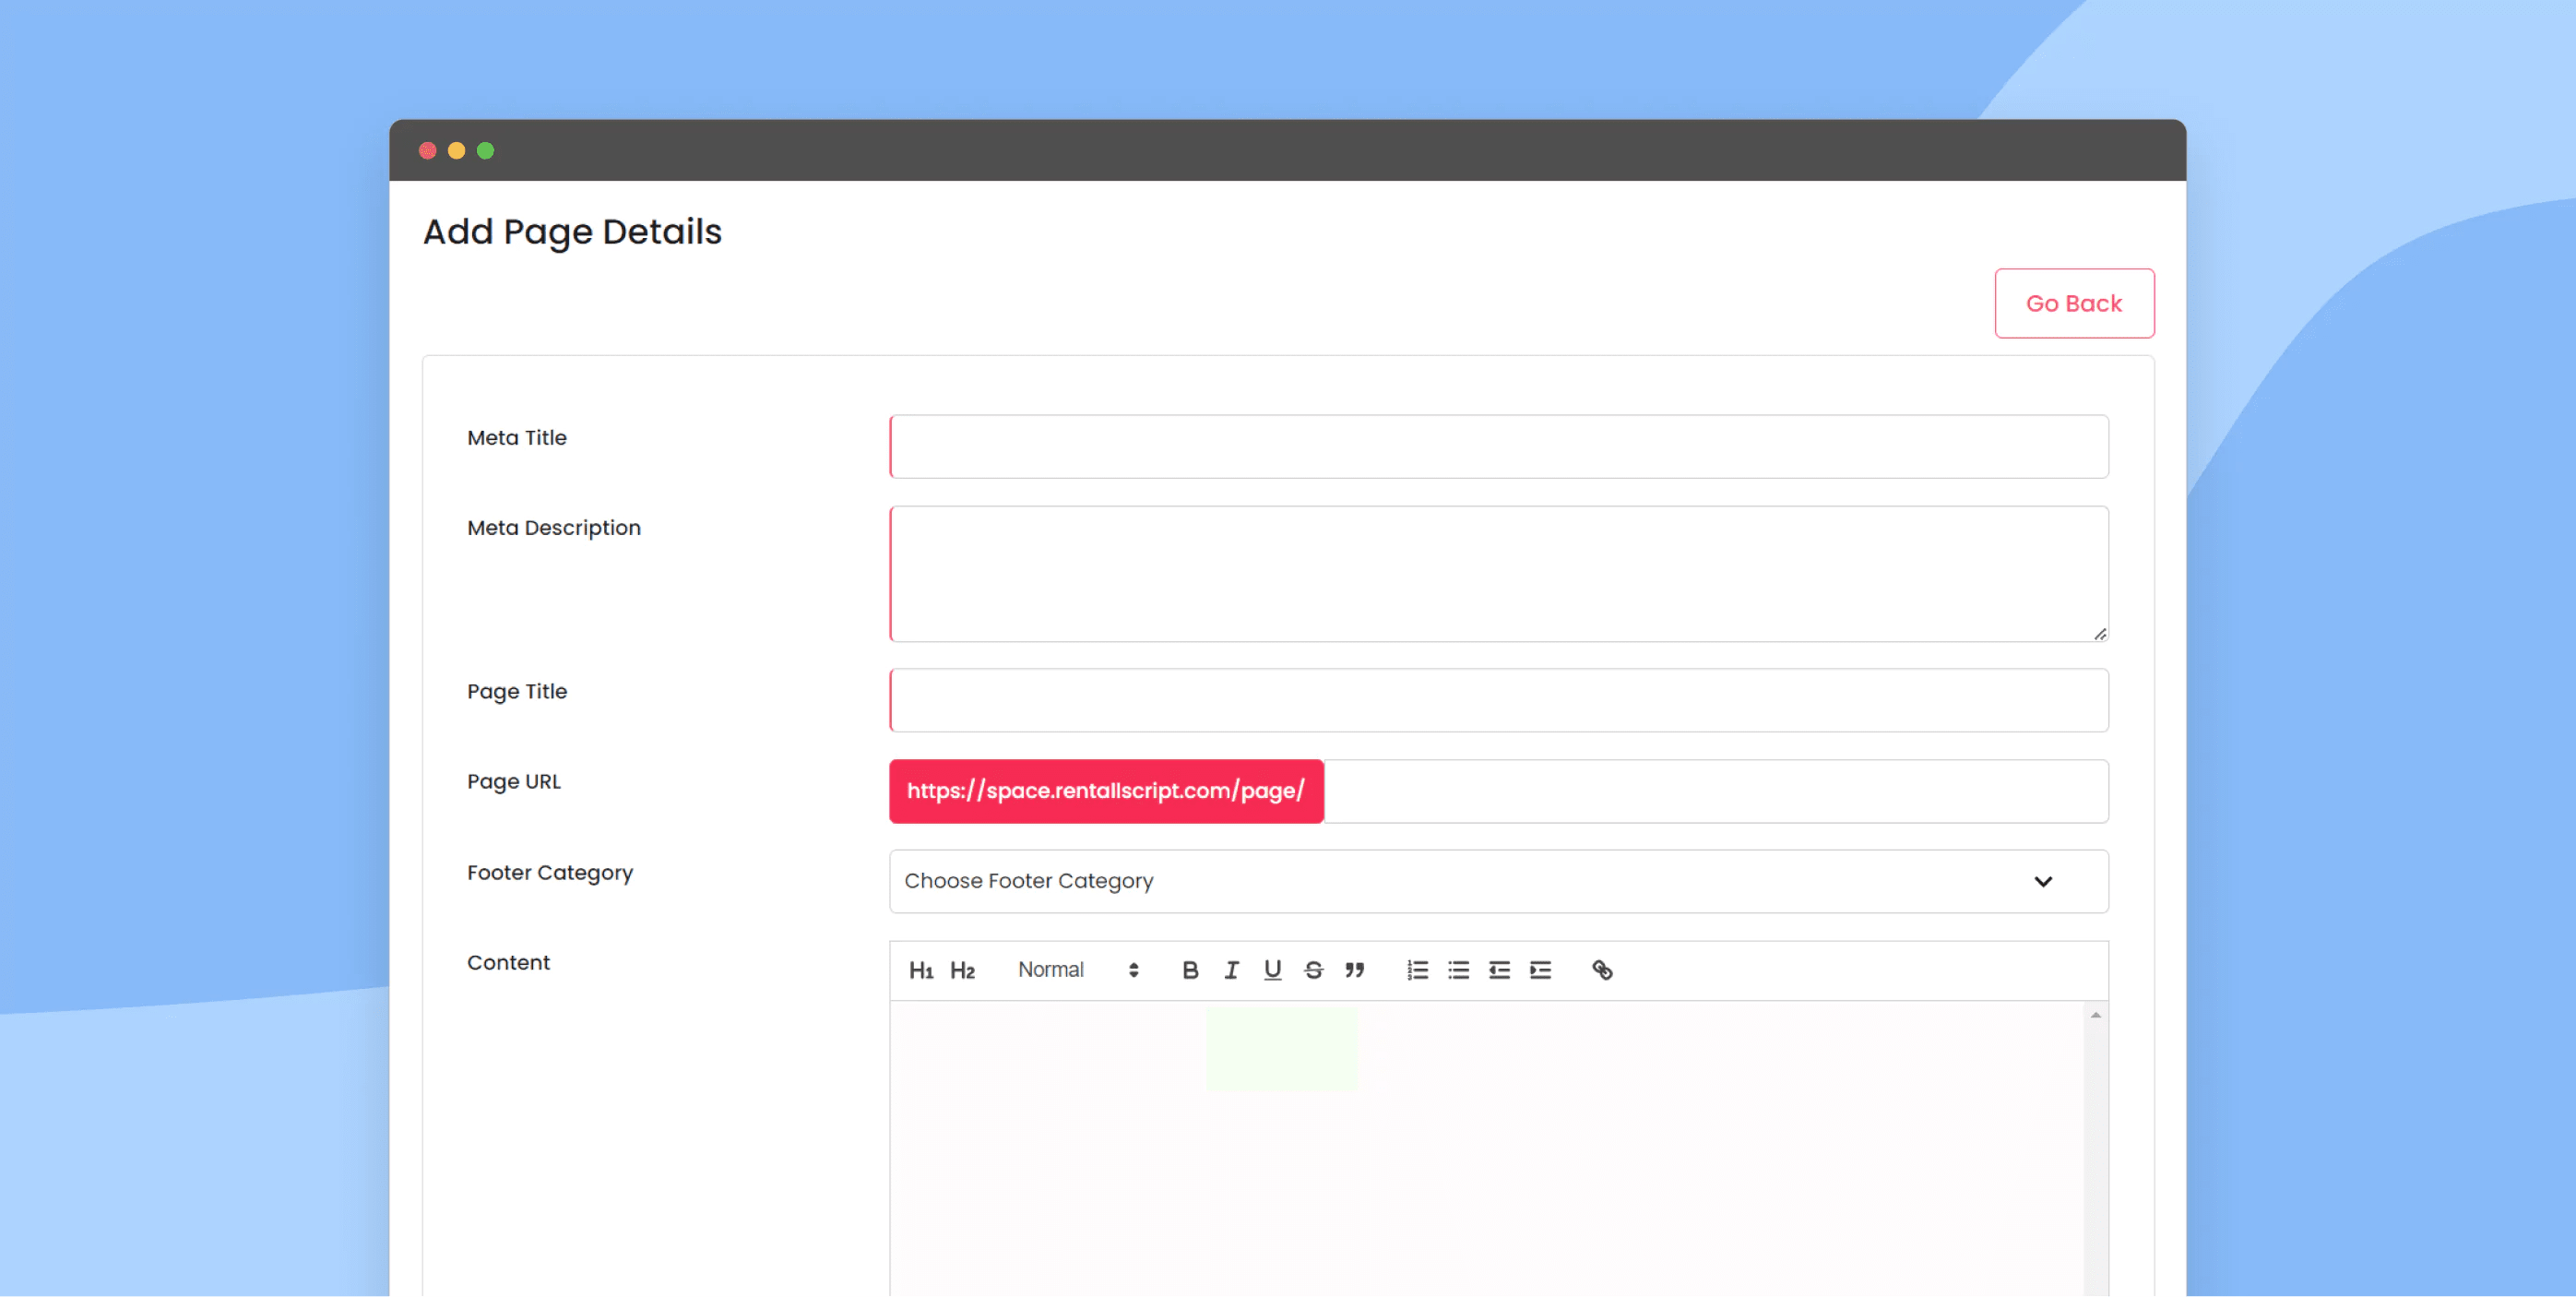Image resolution: width=2576 pixels, height=1297 pixels.
Task: Click the yellow minimize window dot
Action: (x=456, y=151)
